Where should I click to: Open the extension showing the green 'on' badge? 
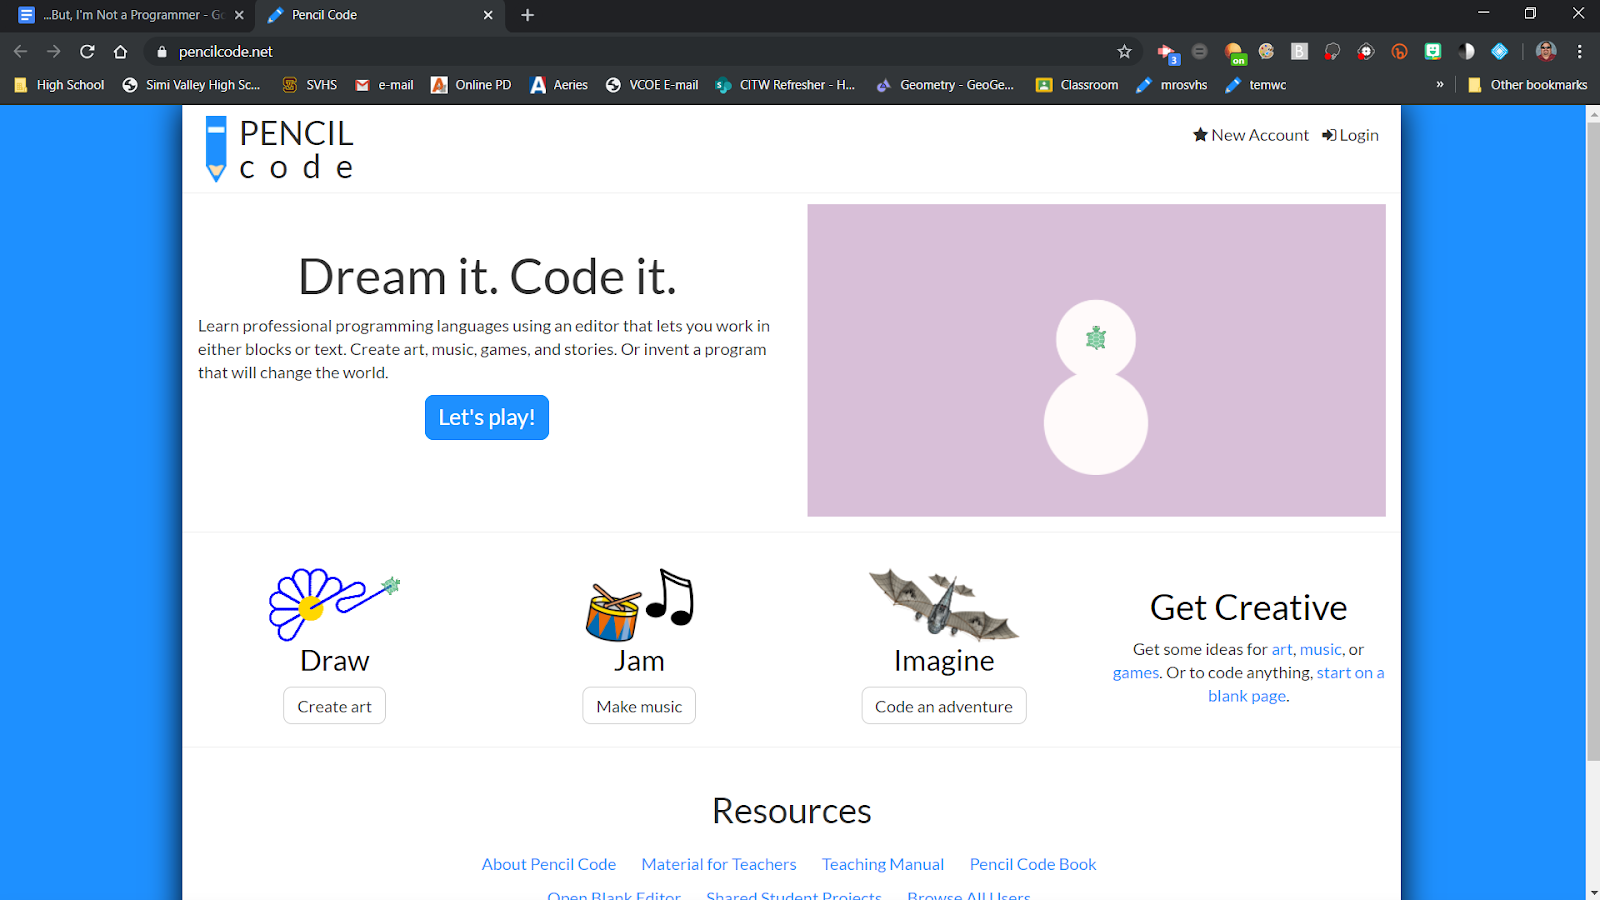coord(1235,53)
